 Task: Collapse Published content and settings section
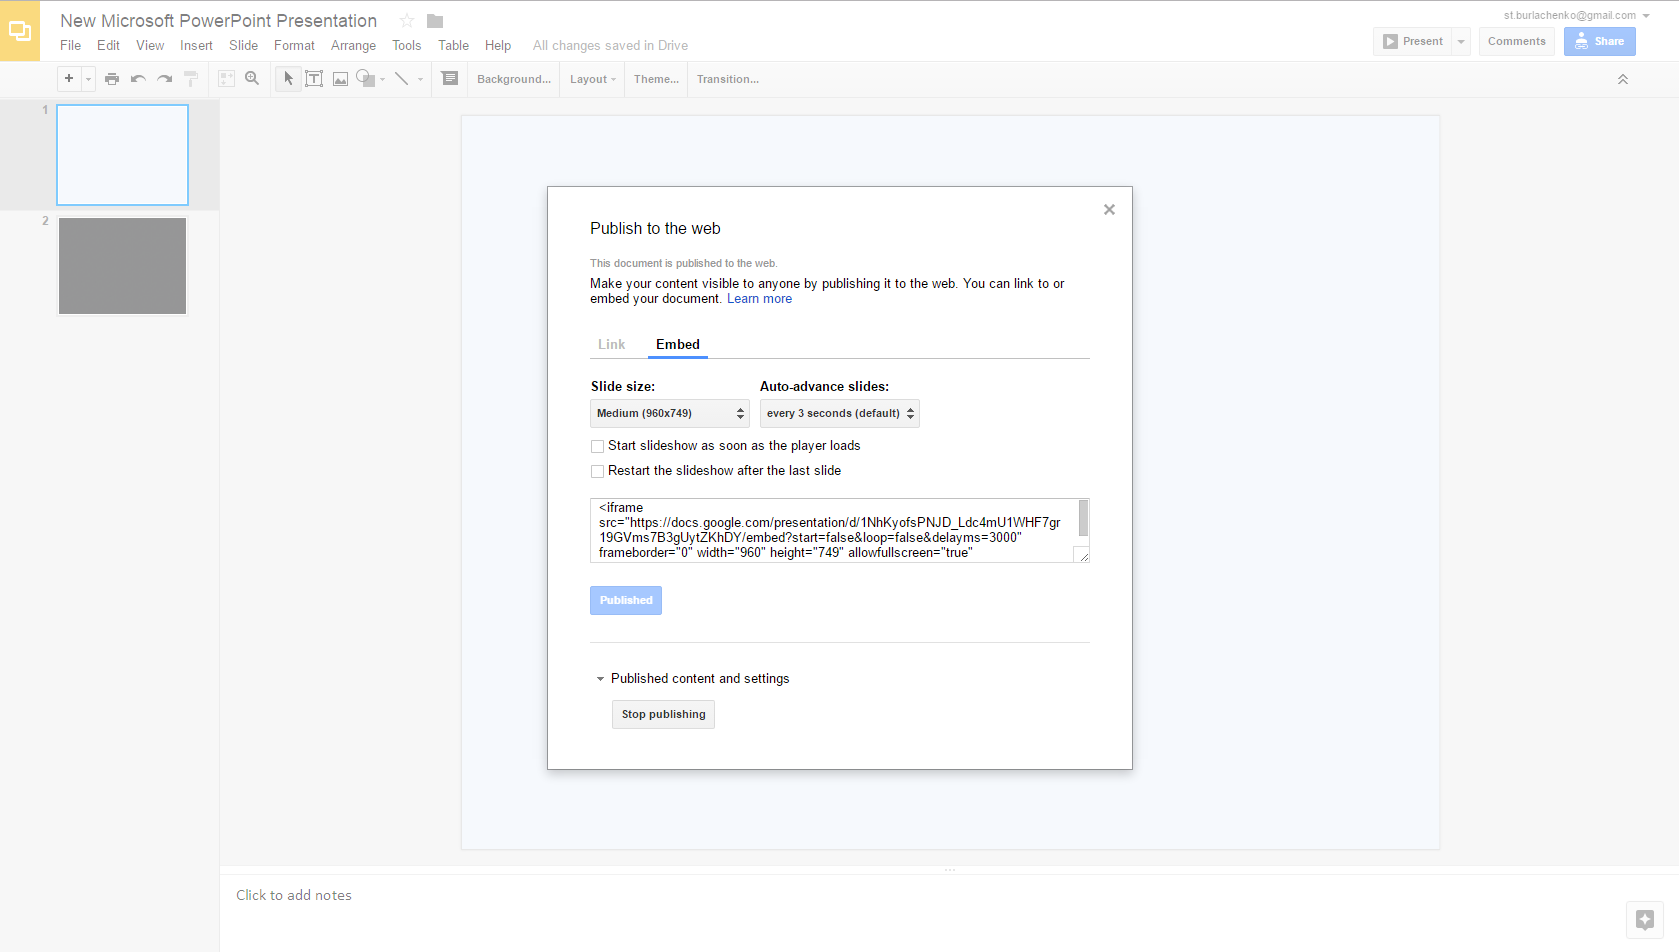(x=601, y=679)
